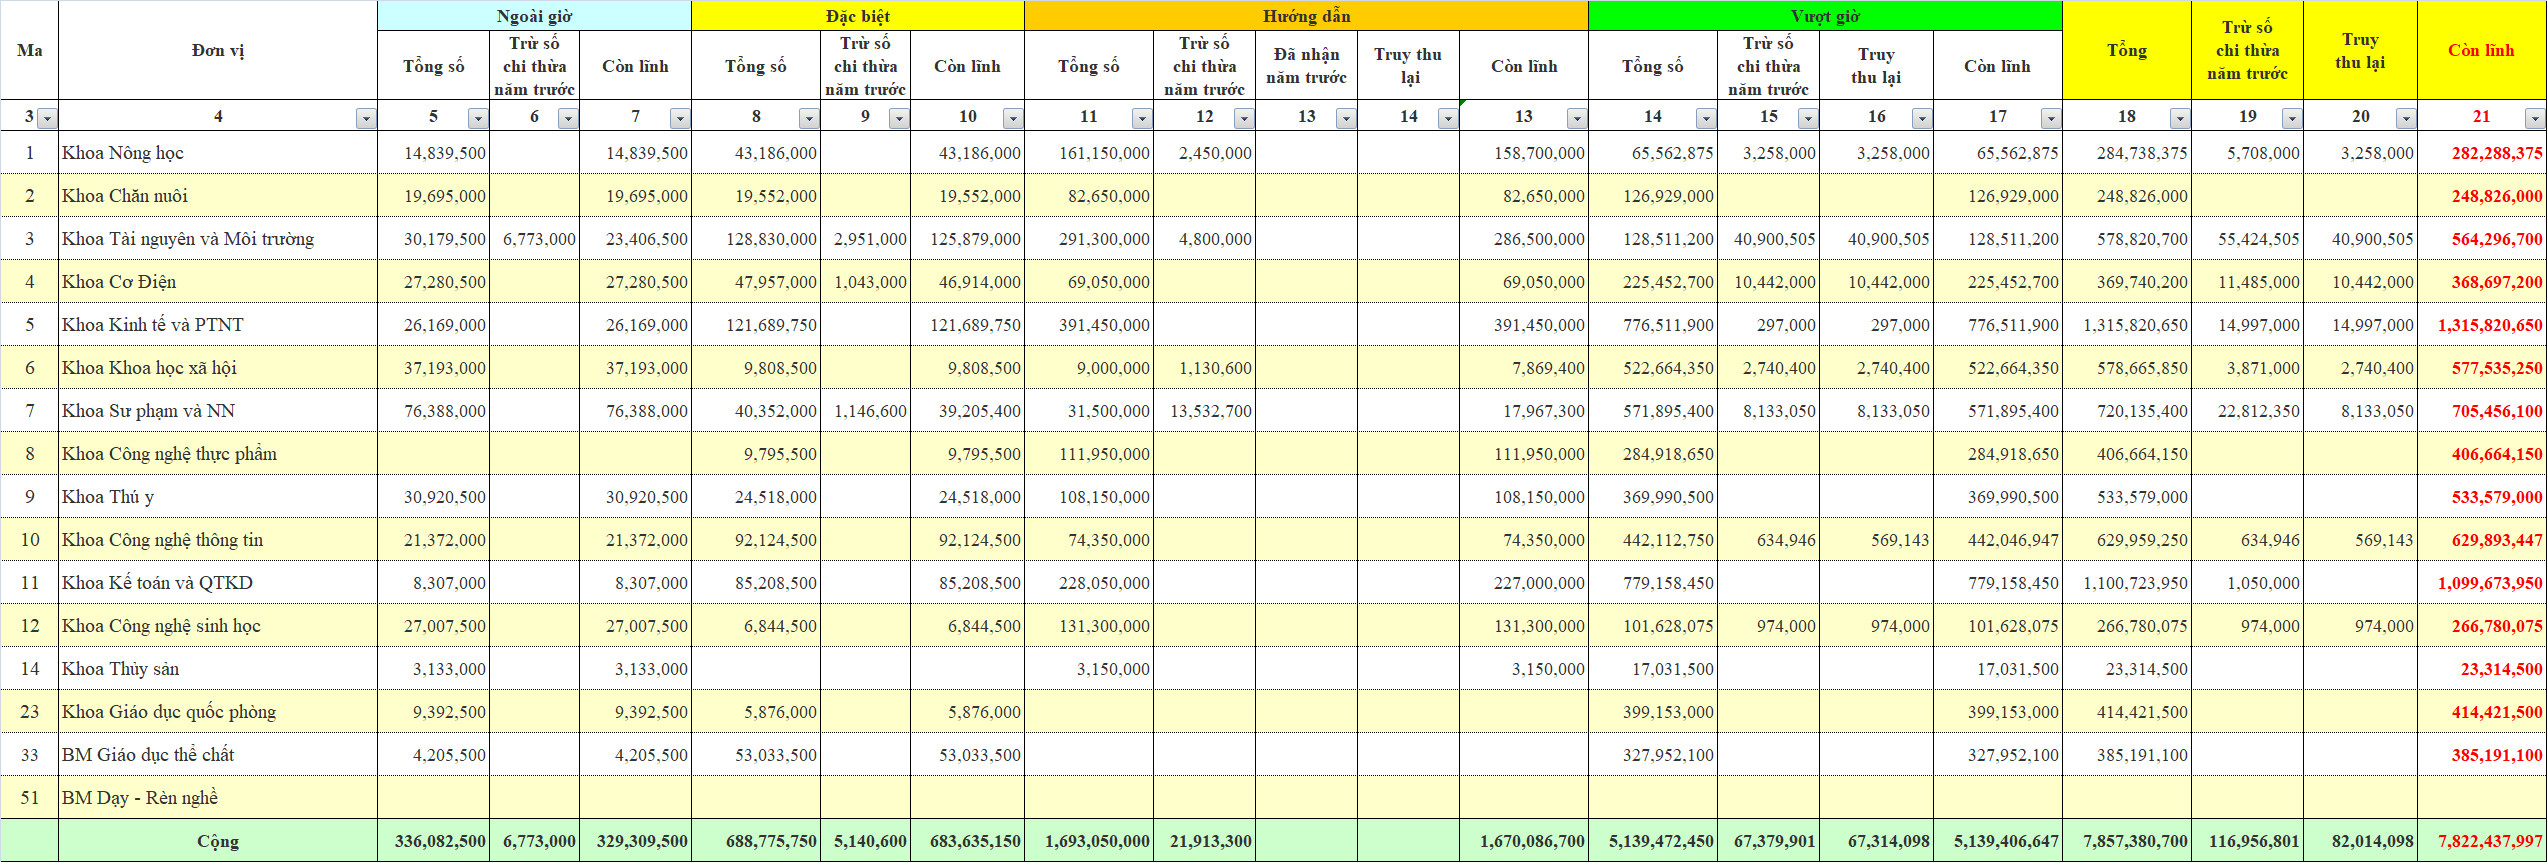2547x862 pixels.
Task: Click the "Khoa Chăn nuôi" cell
Action: point(218,196)
